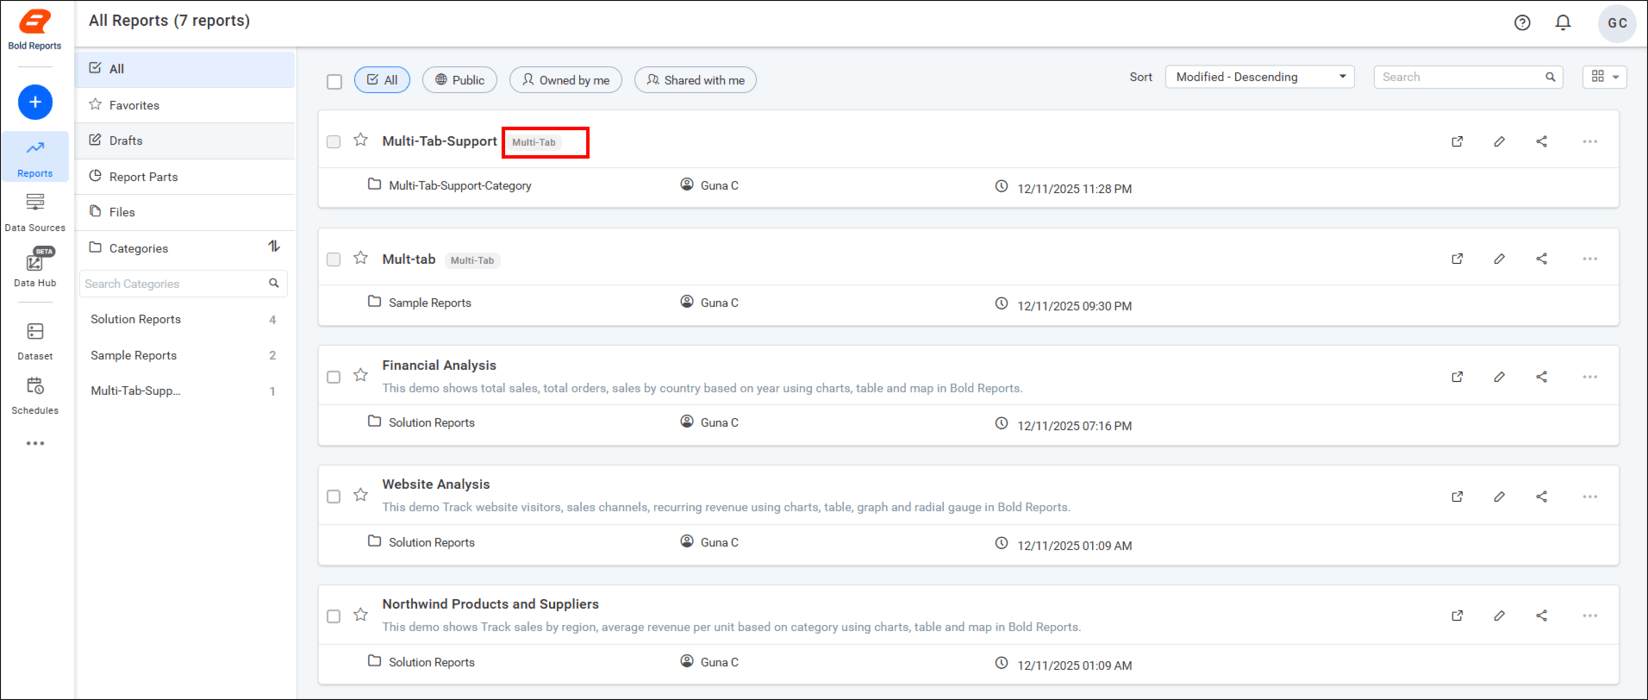Go to Favorites in the left panel
Image resolution: width=1648 pixels, height=700 pixels.
coord(134,105)
